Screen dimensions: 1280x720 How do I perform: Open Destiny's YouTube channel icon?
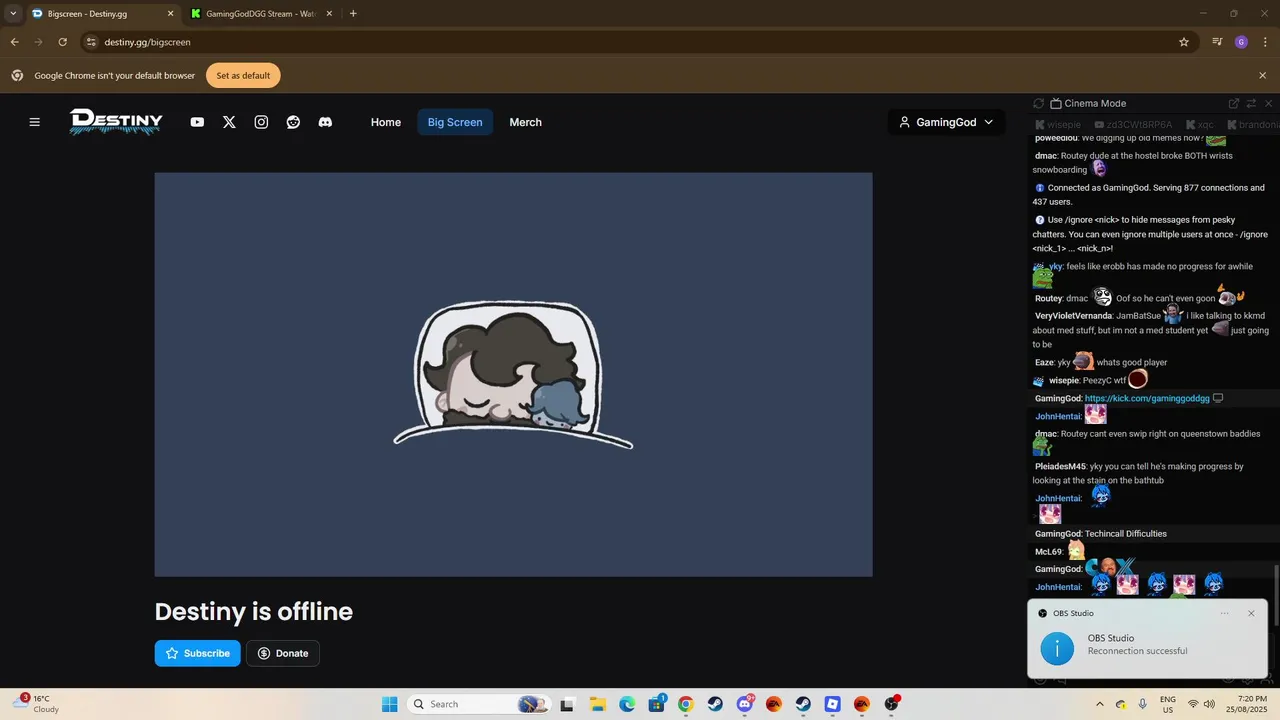[197, 122]
